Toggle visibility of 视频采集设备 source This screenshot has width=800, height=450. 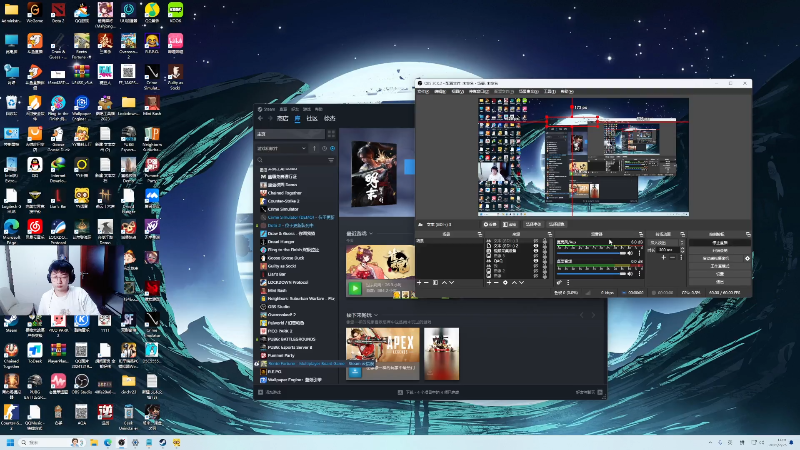tap(536, 251)
